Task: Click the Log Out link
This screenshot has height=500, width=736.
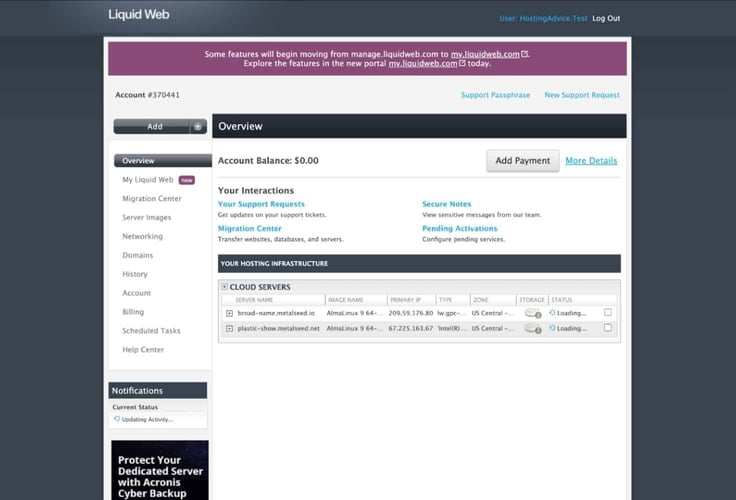Action: pyautogui.click(x=606, y=18)
